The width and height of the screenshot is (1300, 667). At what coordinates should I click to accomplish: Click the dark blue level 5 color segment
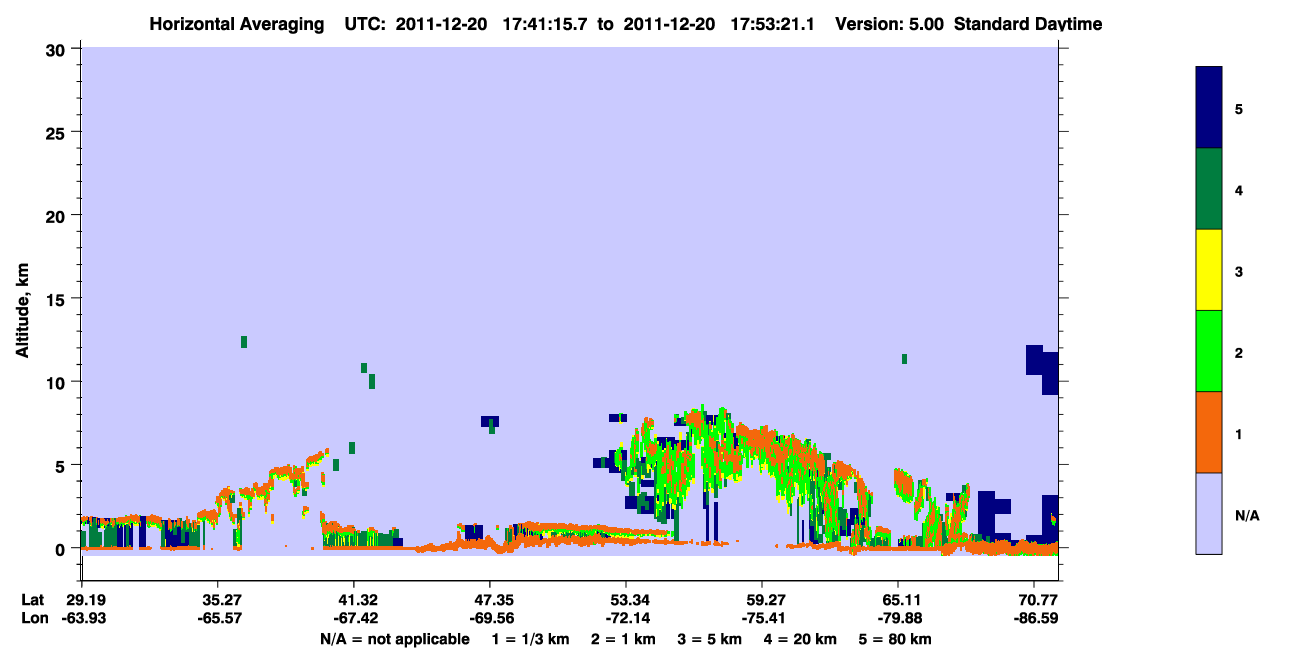(x=1208, y=107)
